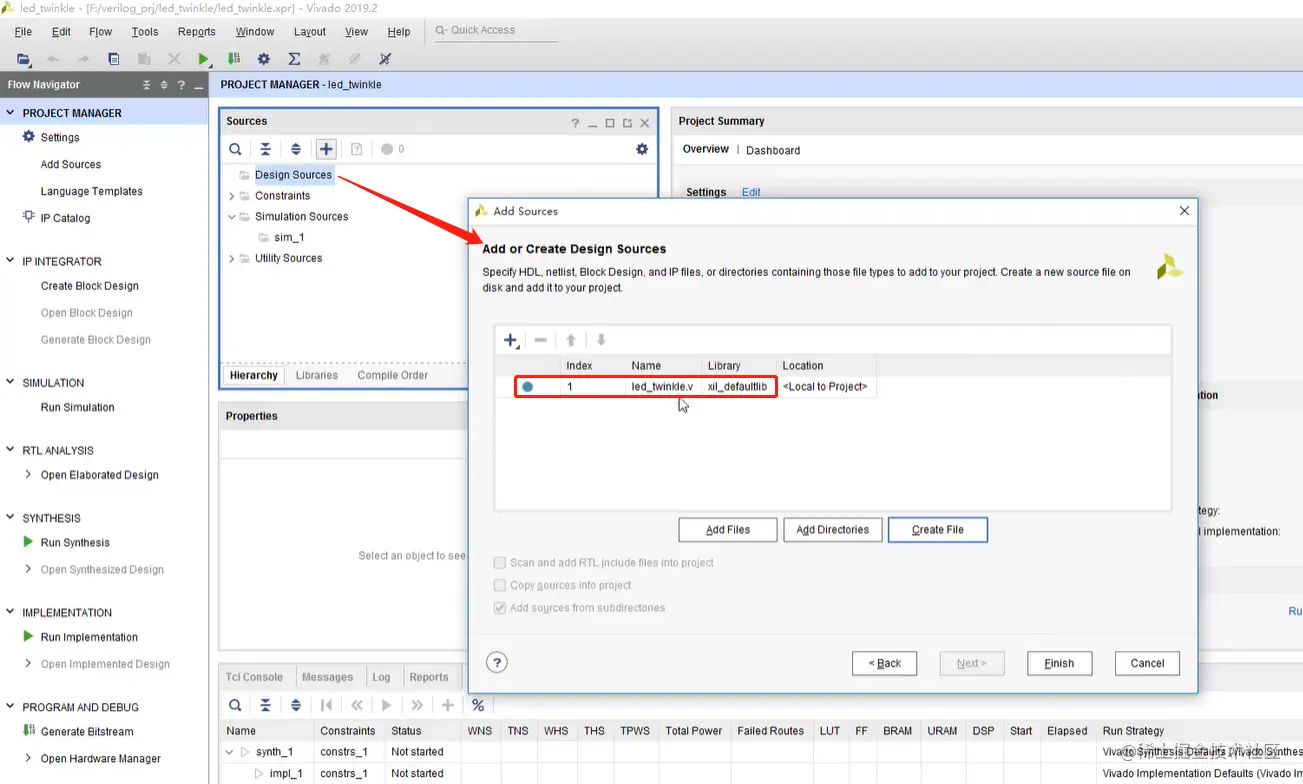Click the plus Add Sources icon in the Sources panel
Viewport: 1303px width, 784px height.
click(326, 149)
